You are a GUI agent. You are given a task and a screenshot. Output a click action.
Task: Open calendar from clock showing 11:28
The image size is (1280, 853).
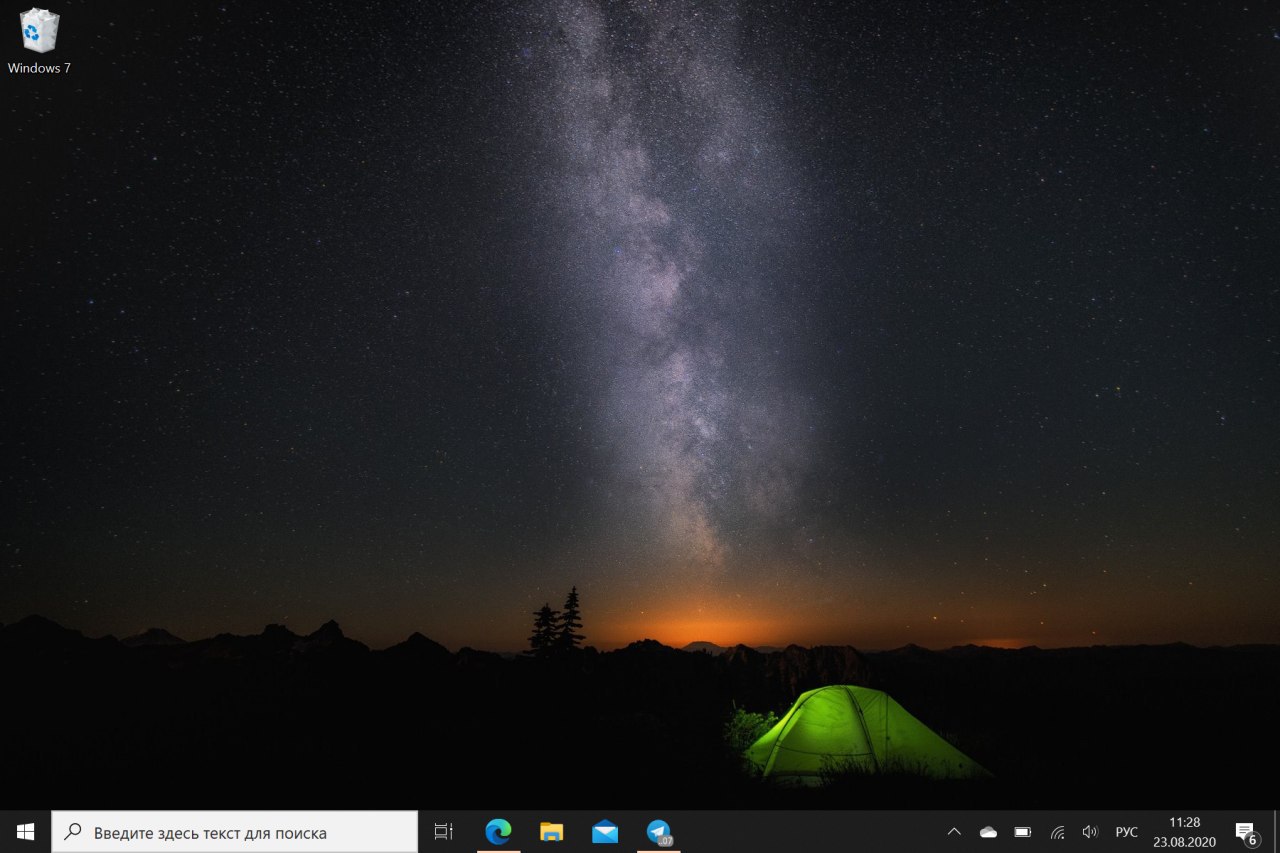(1184, 831)
